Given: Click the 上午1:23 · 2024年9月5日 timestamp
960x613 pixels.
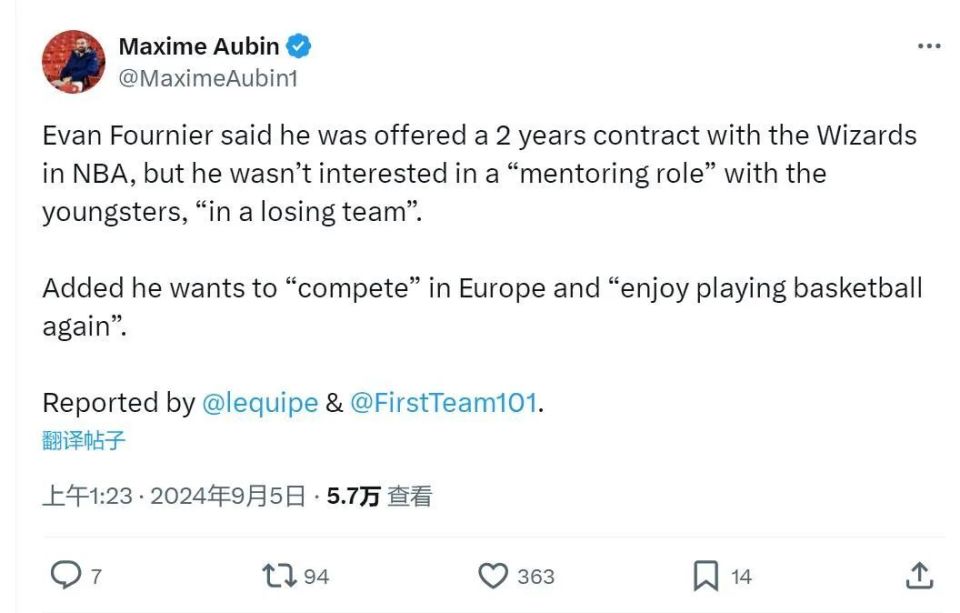Looking at the screenshot, I should pyautogui.click(x=173, y=496).
